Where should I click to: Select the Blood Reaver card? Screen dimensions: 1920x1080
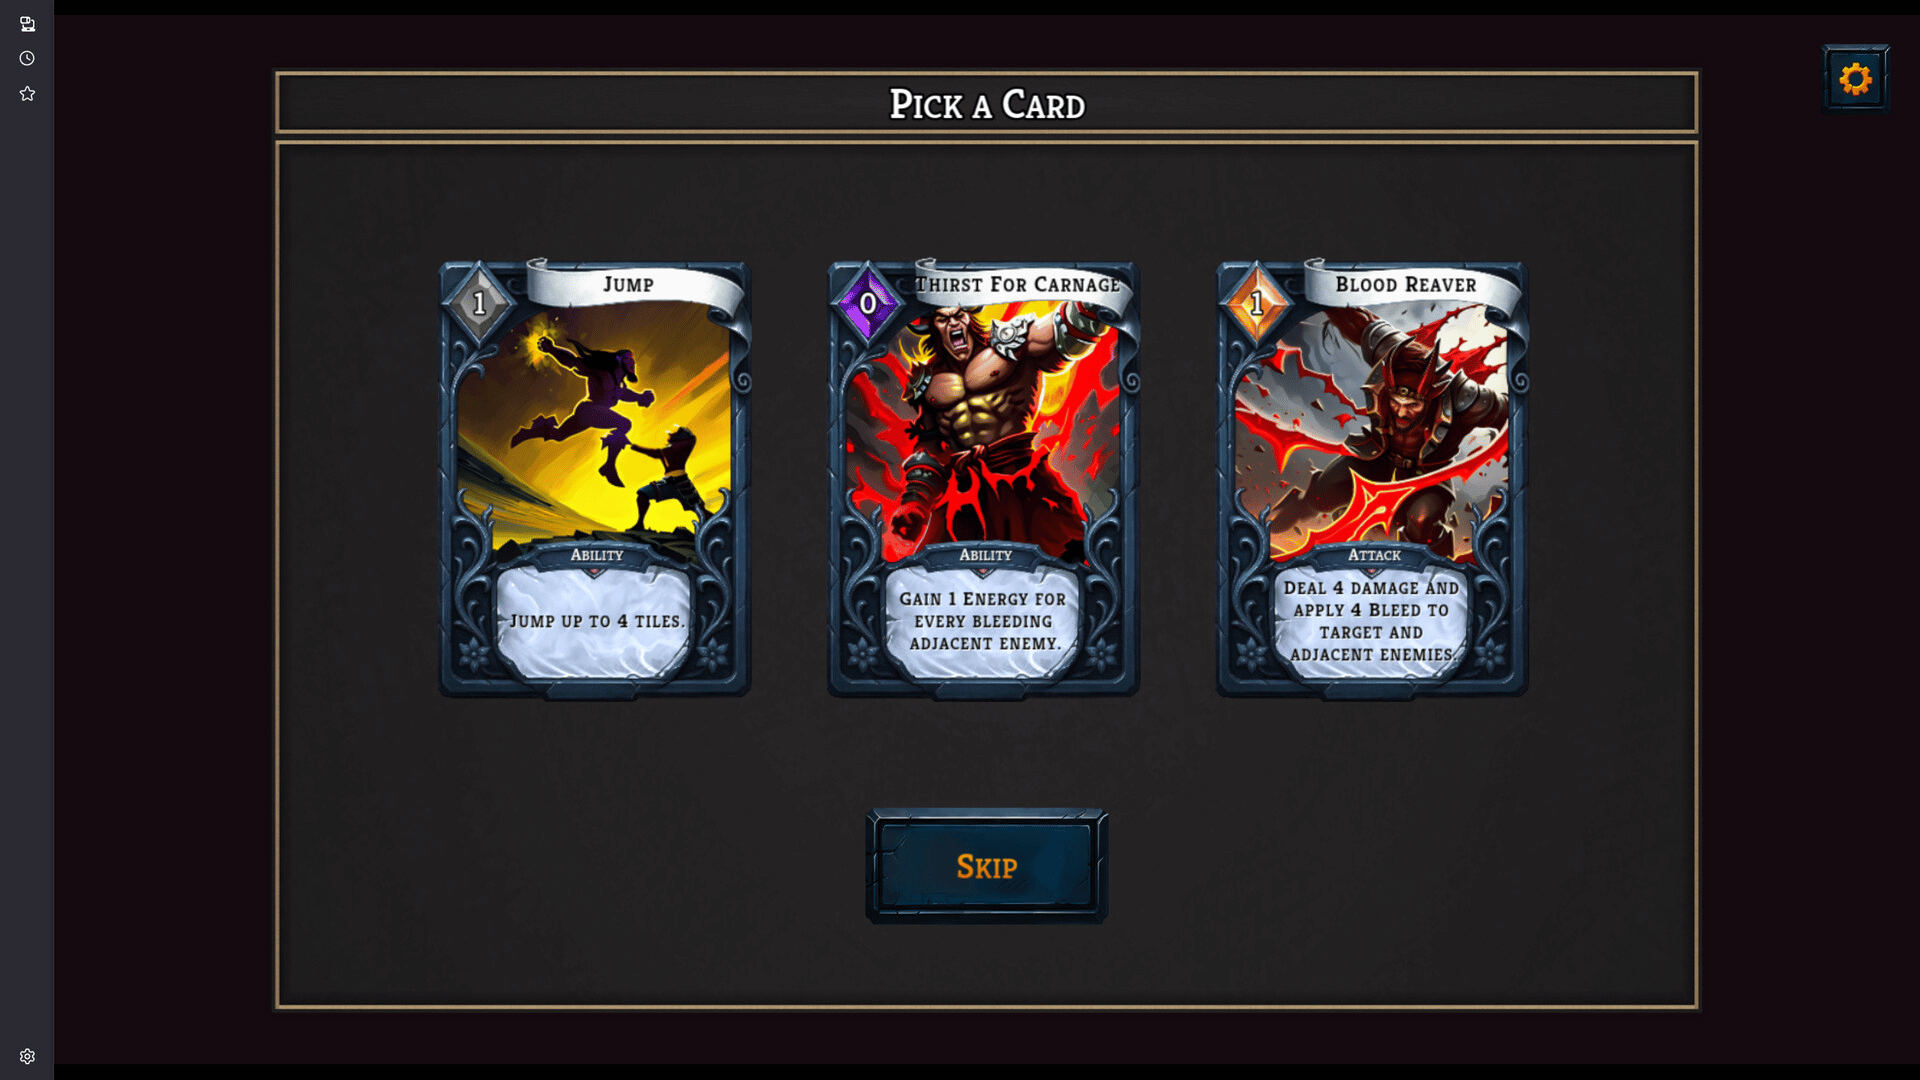click(x=1372, y=479)
